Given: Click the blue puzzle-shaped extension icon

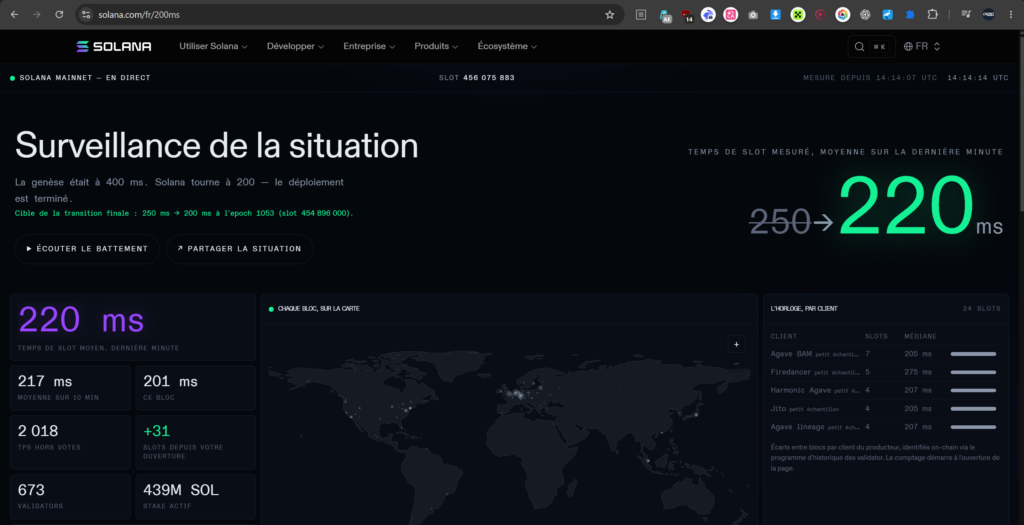Looking at the screenshot, I should pos(910,14).
